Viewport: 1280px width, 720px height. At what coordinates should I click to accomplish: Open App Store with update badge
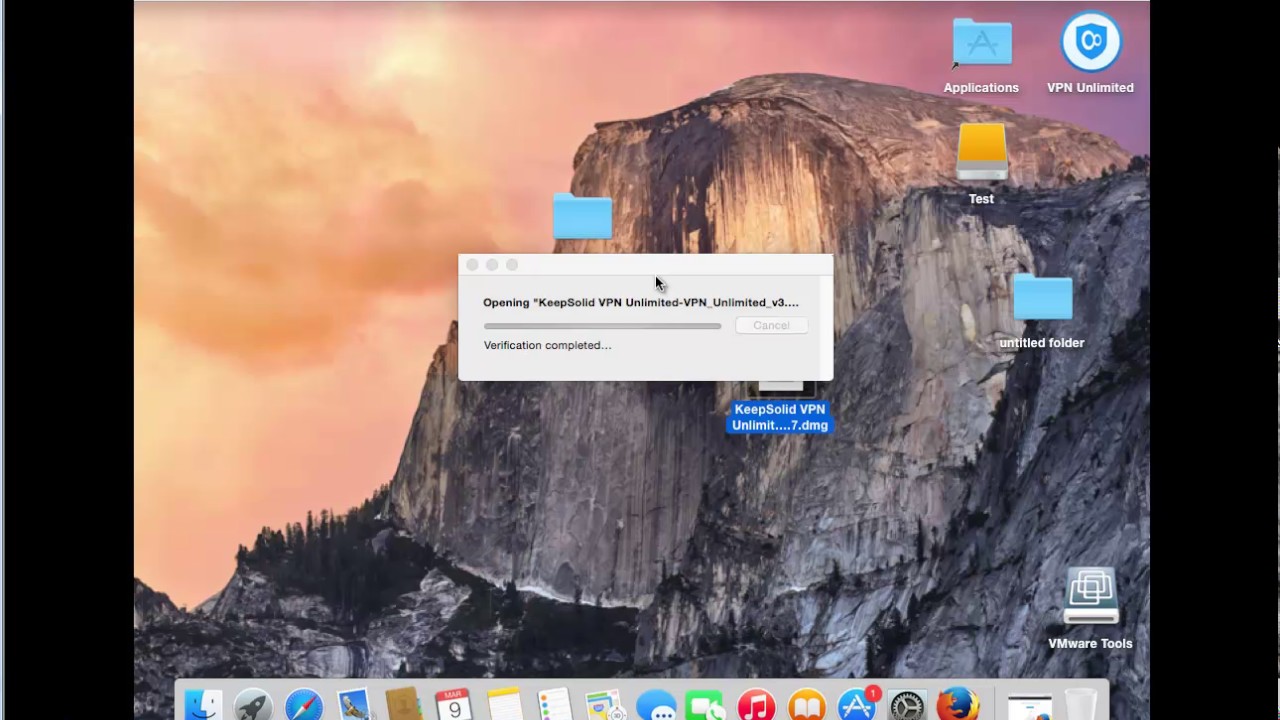858,706
